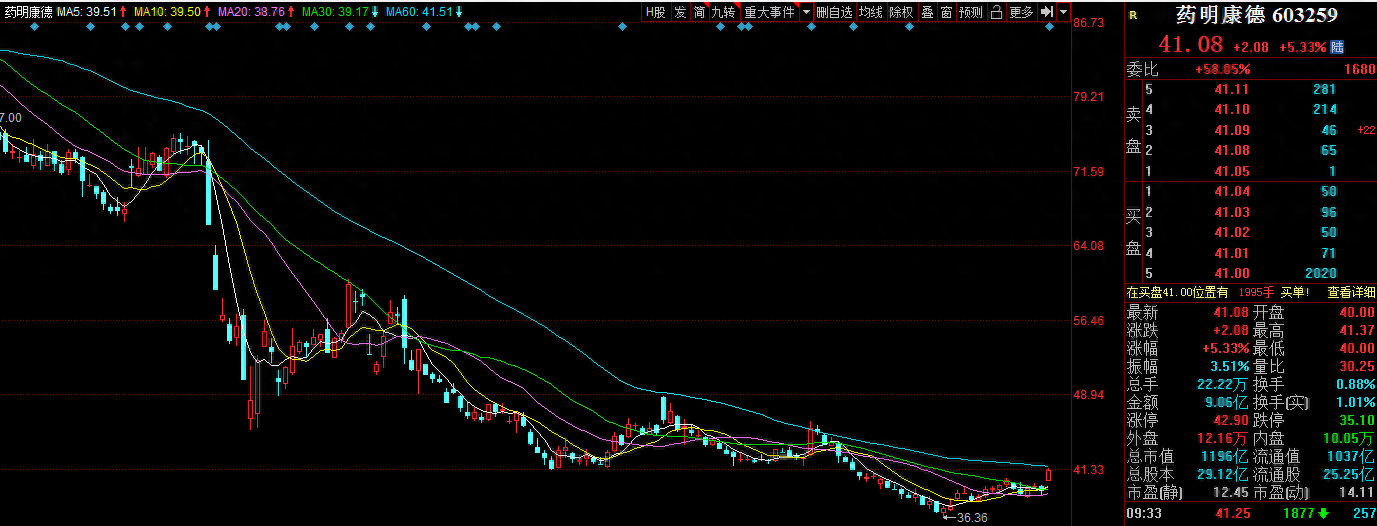Click the jump-to-end arrow icon
Screen dimensions: 1377x526
tap(1046, 12)
